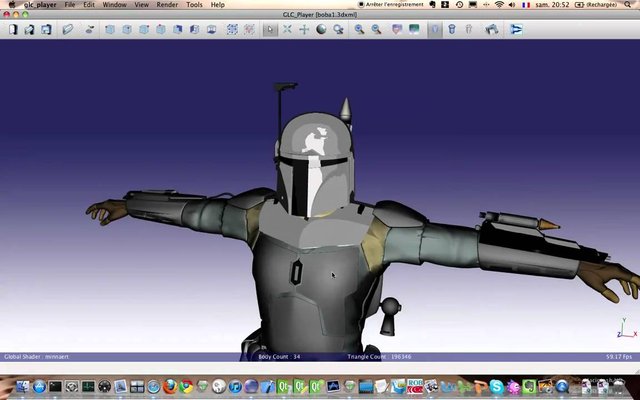Activate the Pan cross-arrows tool
The height and width of the screenshot is (400, 640).
point(304,29)
